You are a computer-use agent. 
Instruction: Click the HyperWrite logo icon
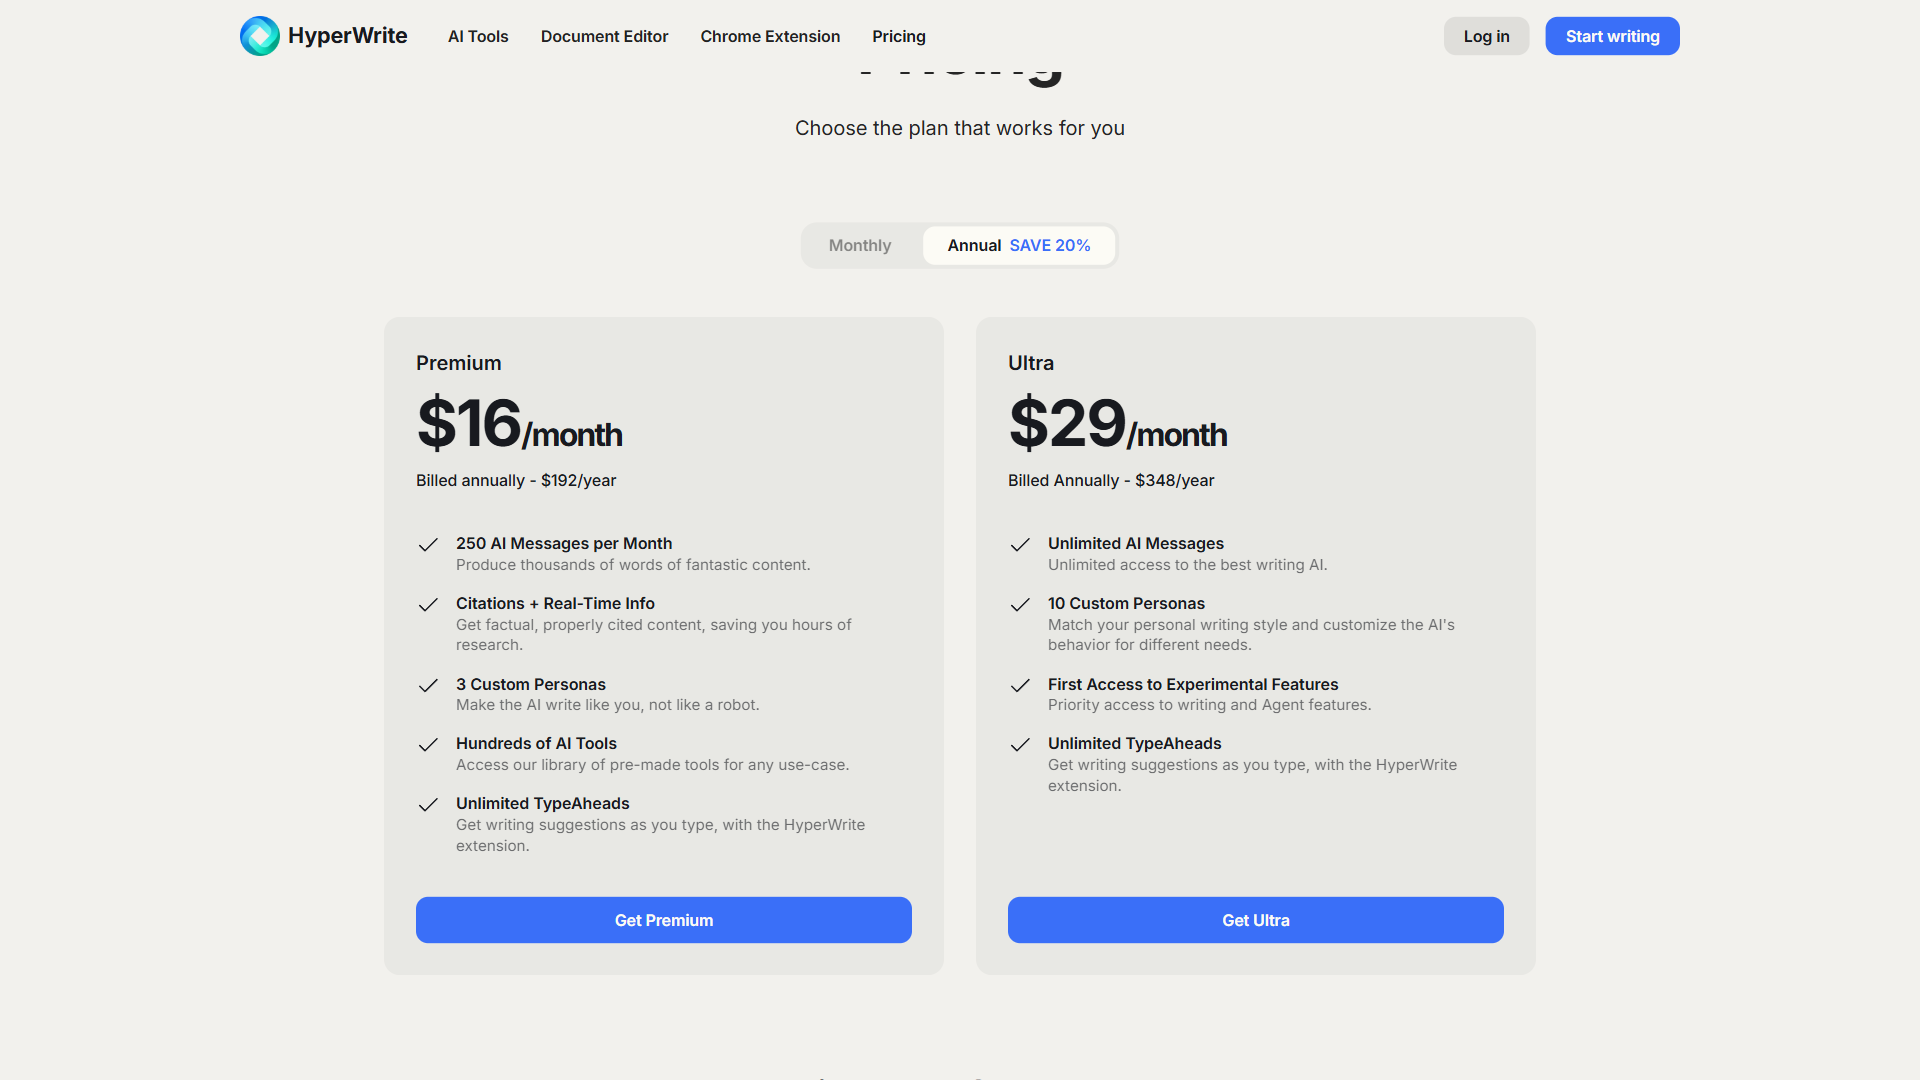(260, 36)
